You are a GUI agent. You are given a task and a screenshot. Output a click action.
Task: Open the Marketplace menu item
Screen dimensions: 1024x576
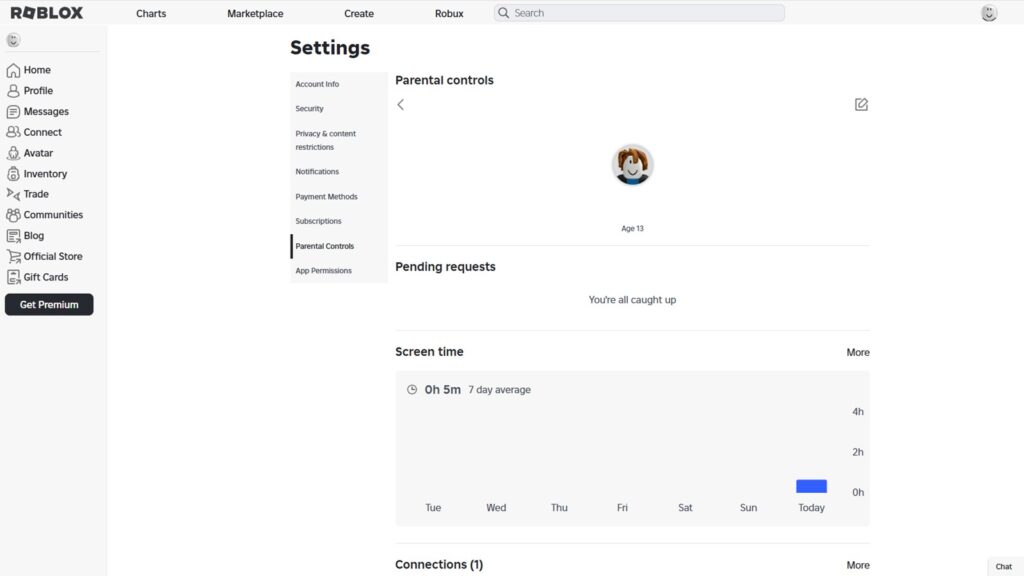(x=255, y=13)
